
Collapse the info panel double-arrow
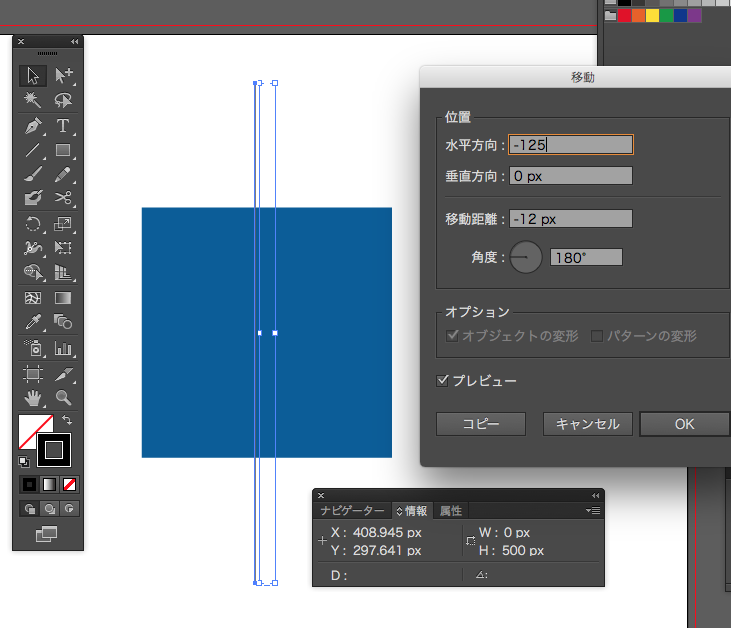(x=595, y=495)
